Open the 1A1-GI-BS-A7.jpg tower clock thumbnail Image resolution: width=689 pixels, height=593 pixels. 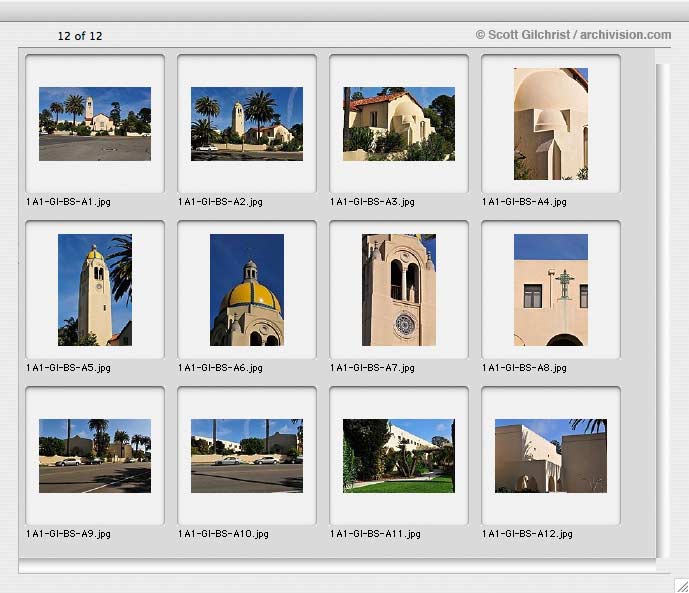(x=399, y=290)
